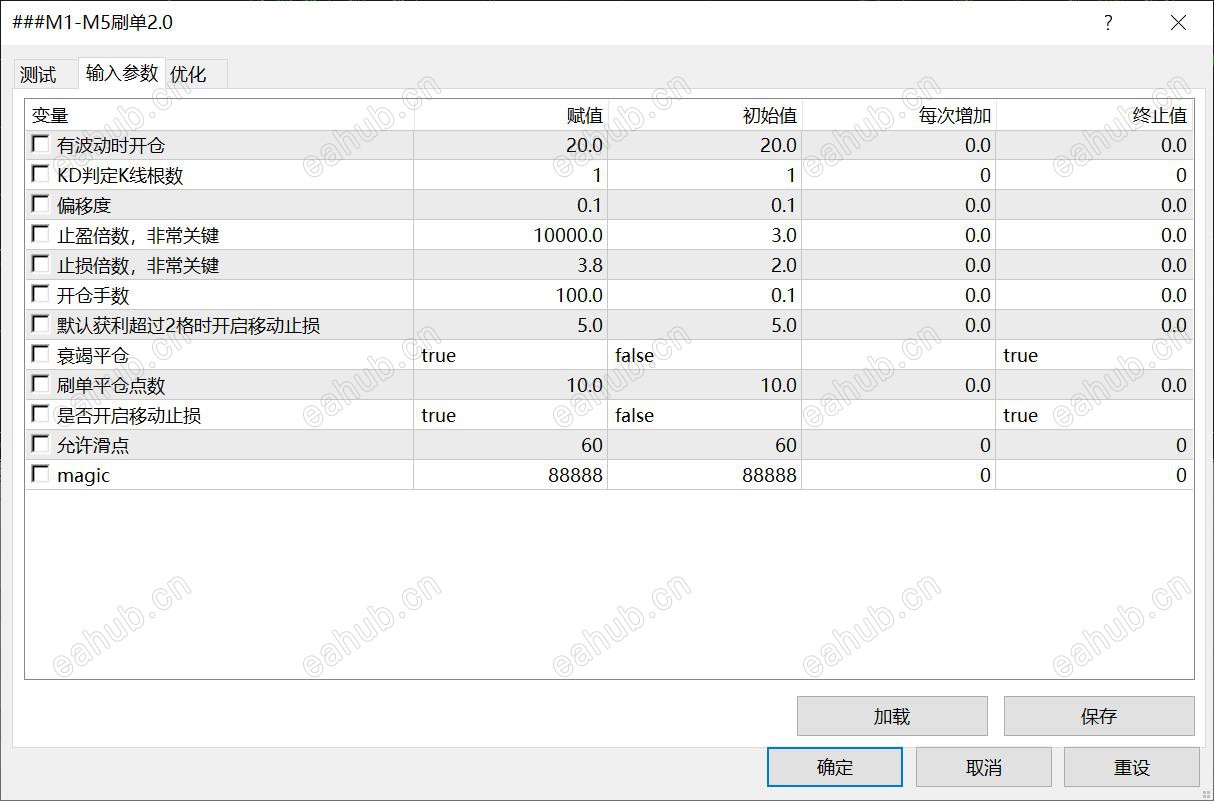Tick checkbox for 默认获利超过2格时开启移动止损

40,324
